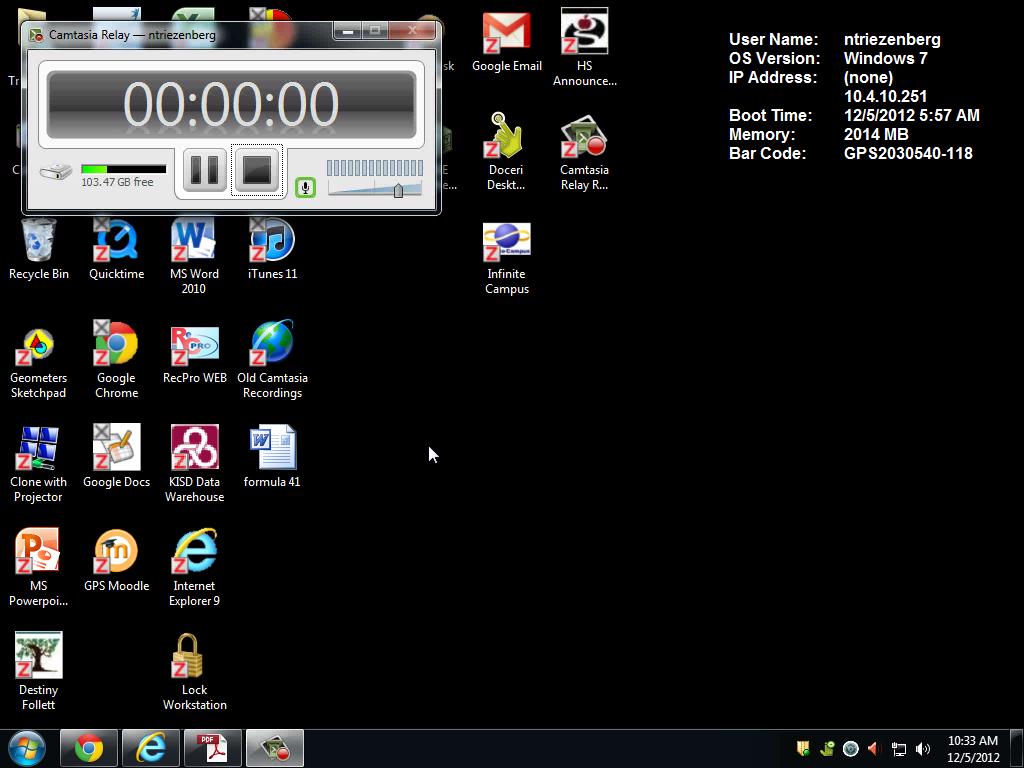The image size is (1024, 768).
Task: Click the audio level meter bars
Action: pyautogui.click(x=374, y=168)
